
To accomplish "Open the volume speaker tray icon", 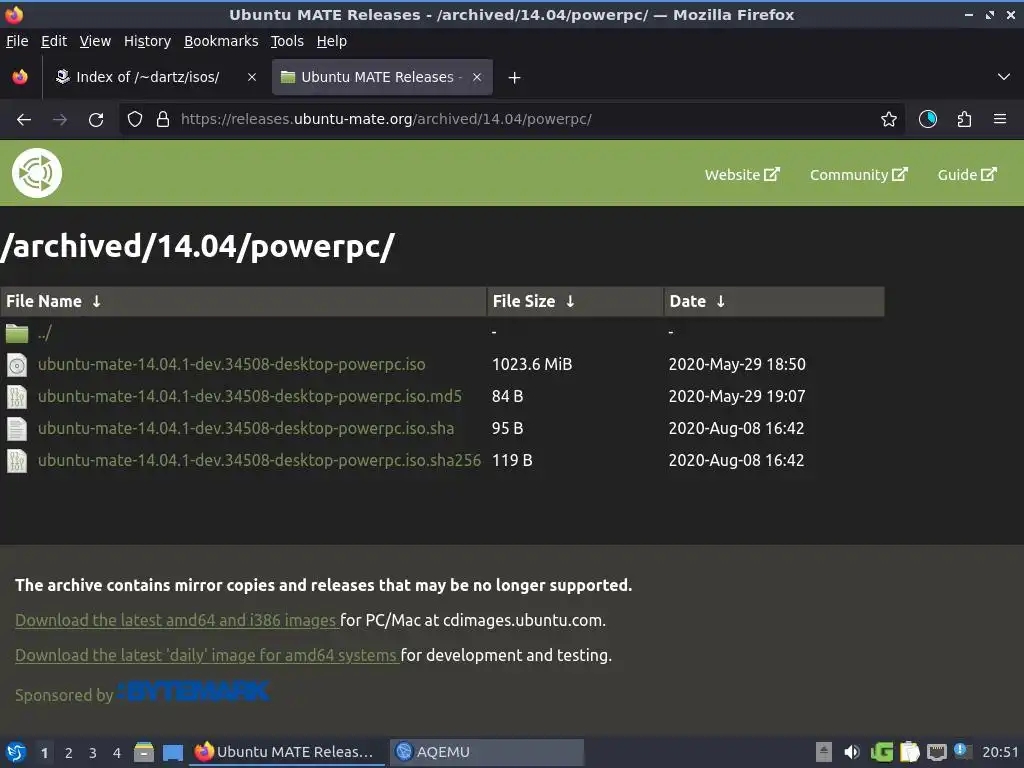I will click(852, 752).
